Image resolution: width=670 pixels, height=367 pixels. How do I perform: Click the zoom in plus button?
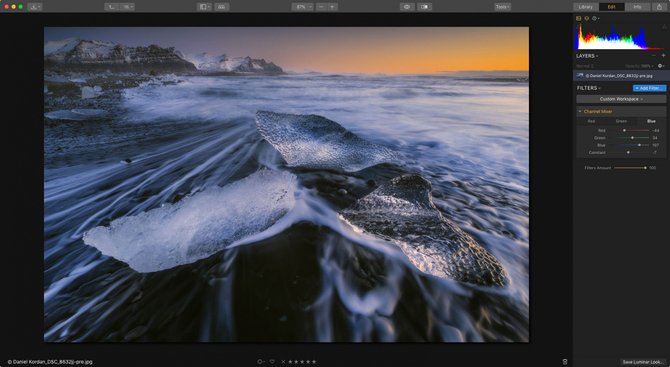[332, 7]
